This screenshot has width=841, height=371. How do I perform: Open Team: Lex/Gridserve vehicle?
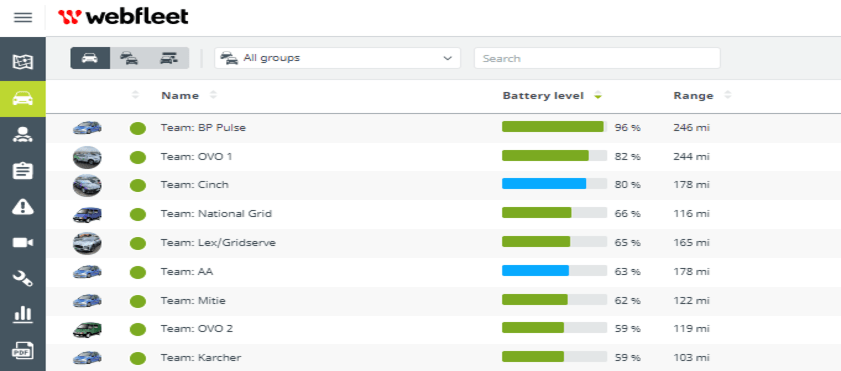point(218,243)
